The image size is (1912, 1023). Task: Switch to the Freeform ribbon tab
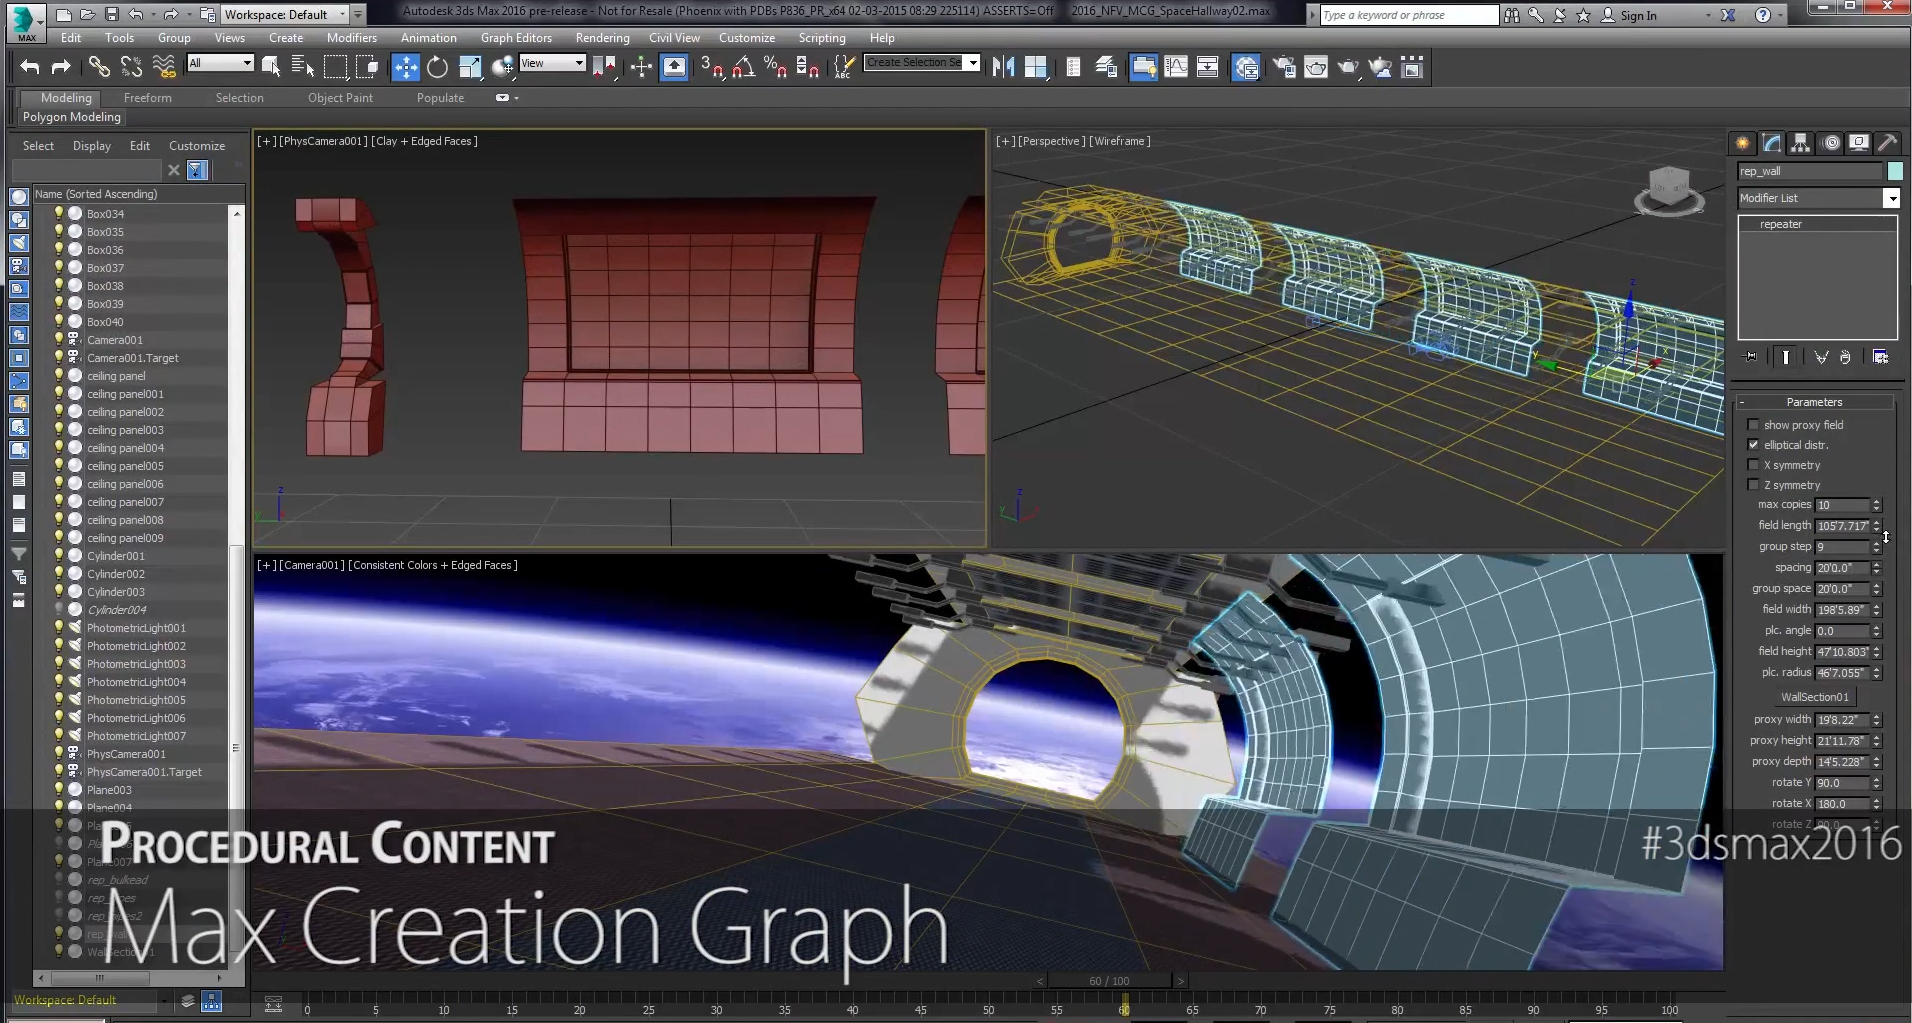(148, 97)
